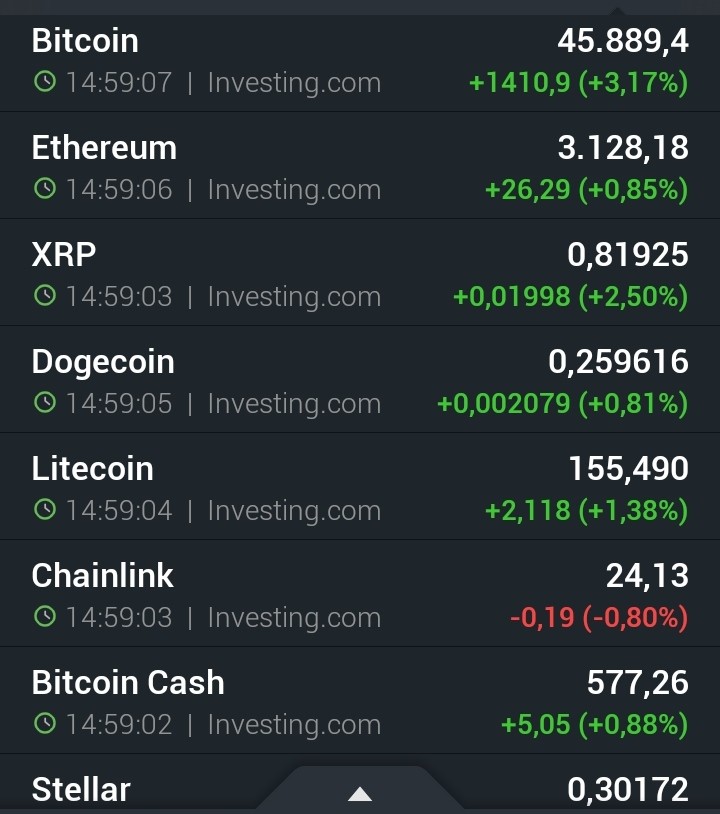Click the clock icon in Chainlink row
This screenshot has width=720, height=814.
45,616
